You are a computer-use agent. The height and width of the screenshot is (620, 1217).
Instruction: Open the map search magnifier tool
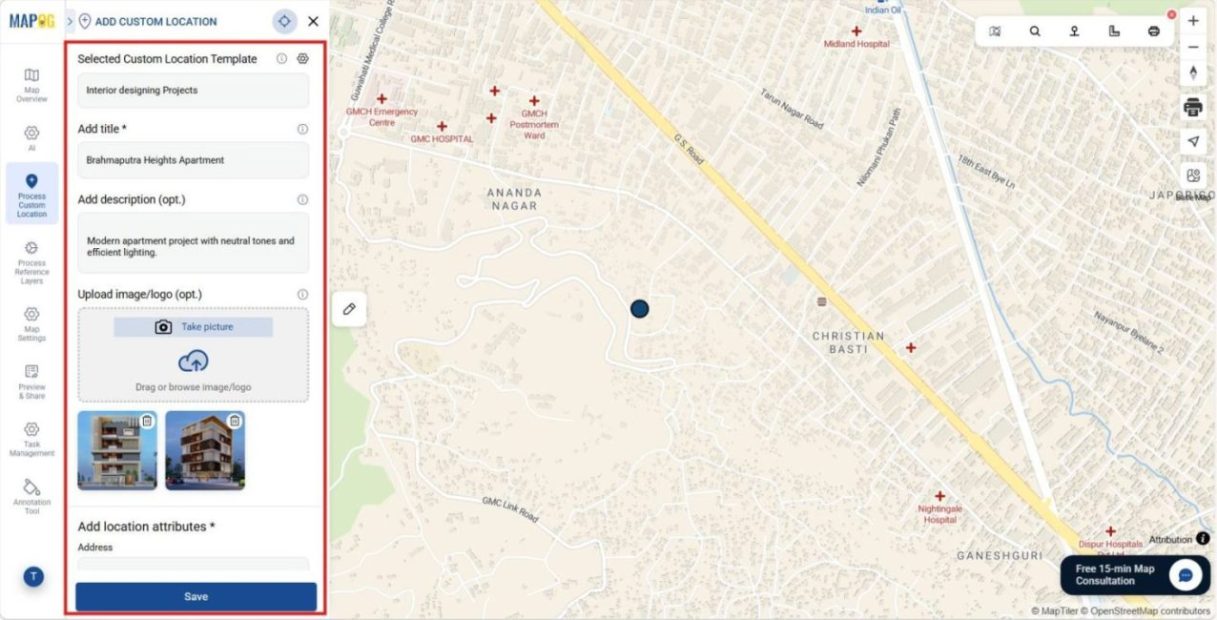click(x=1035, y=31)
